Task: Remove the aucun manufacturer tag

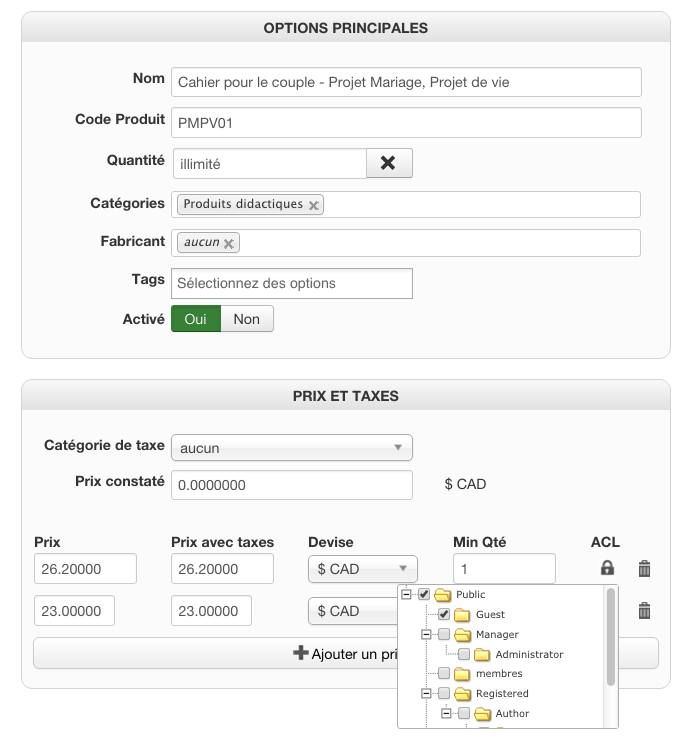Action: 229,243
